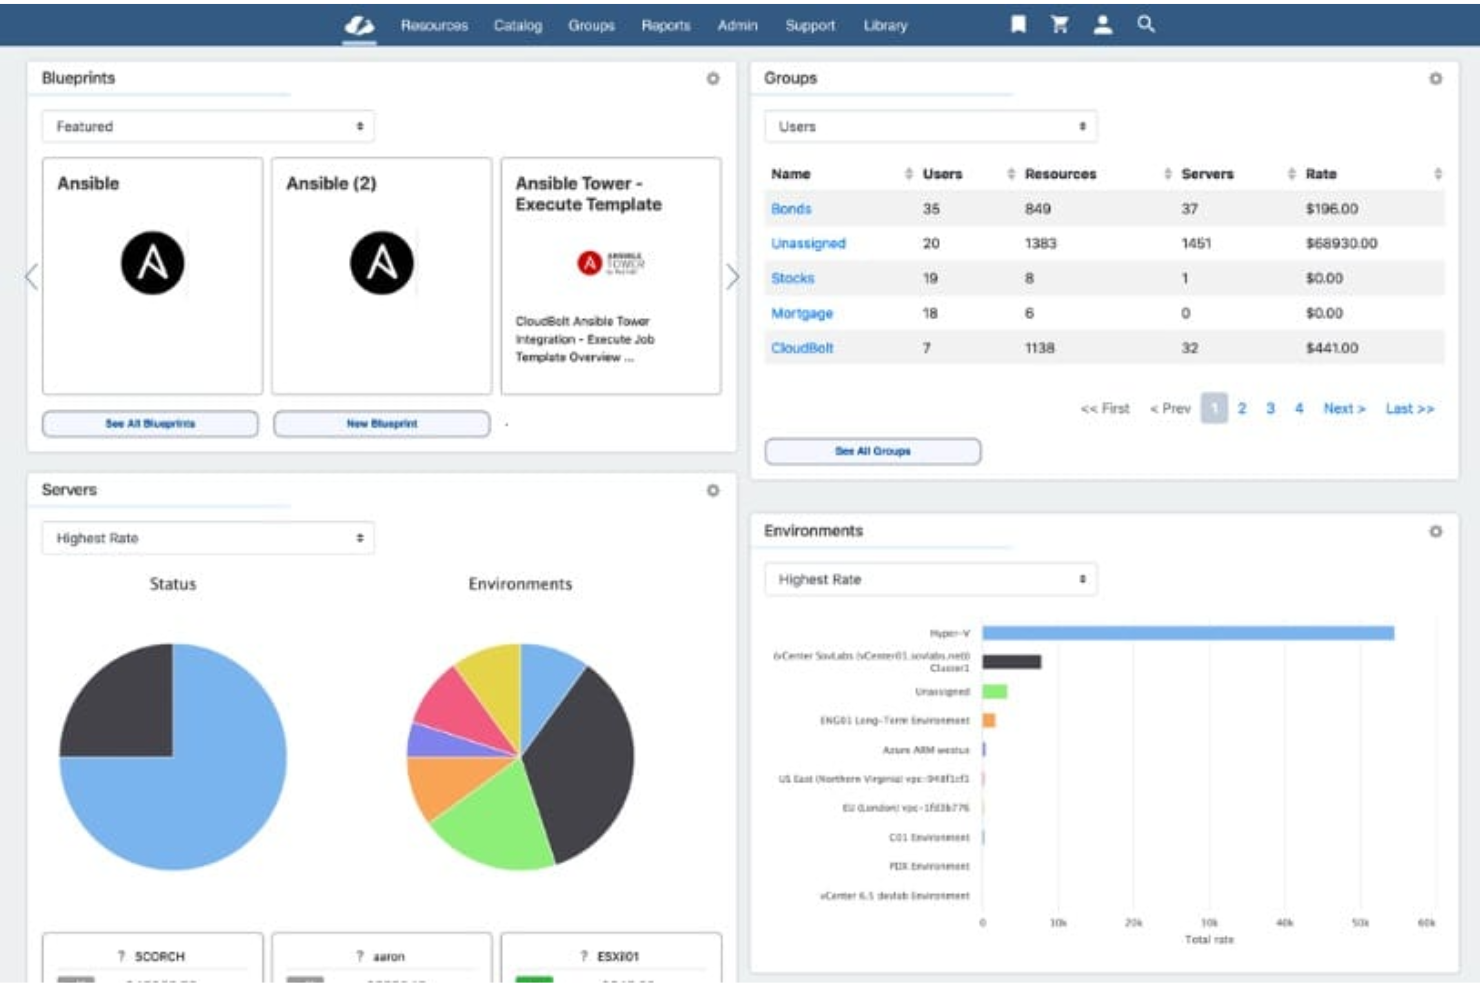Click the CloudBolt logo in the navigation bar
The width and height of the screenshot is (1480, 987).
point(360,26)
